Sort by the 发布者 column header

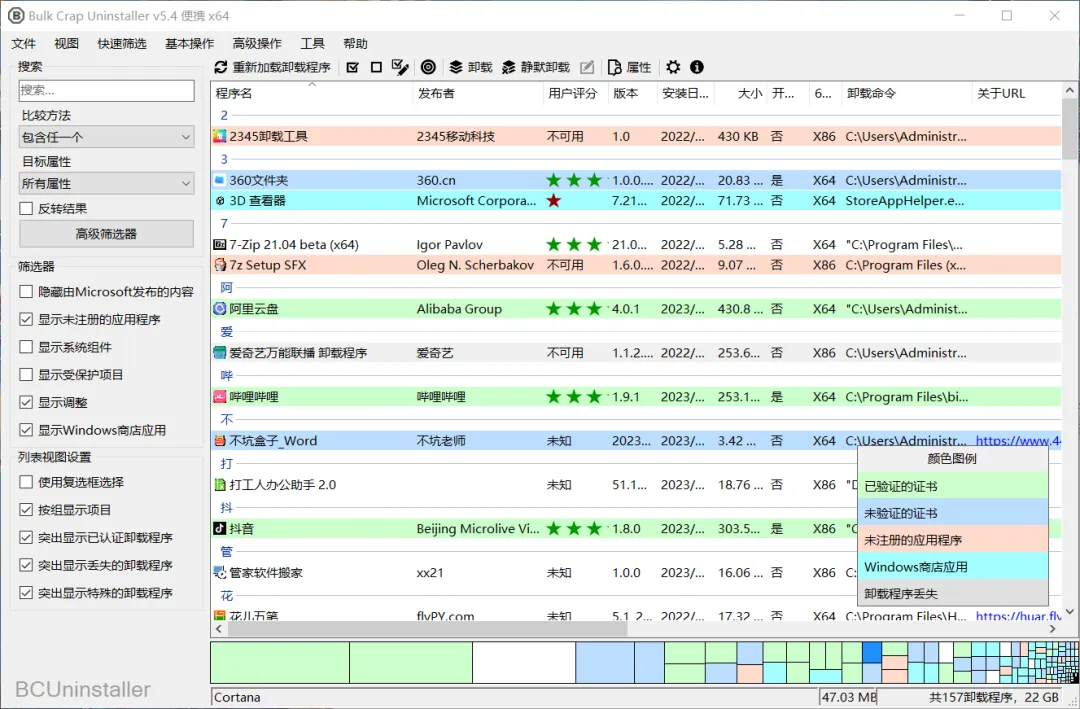477,93
